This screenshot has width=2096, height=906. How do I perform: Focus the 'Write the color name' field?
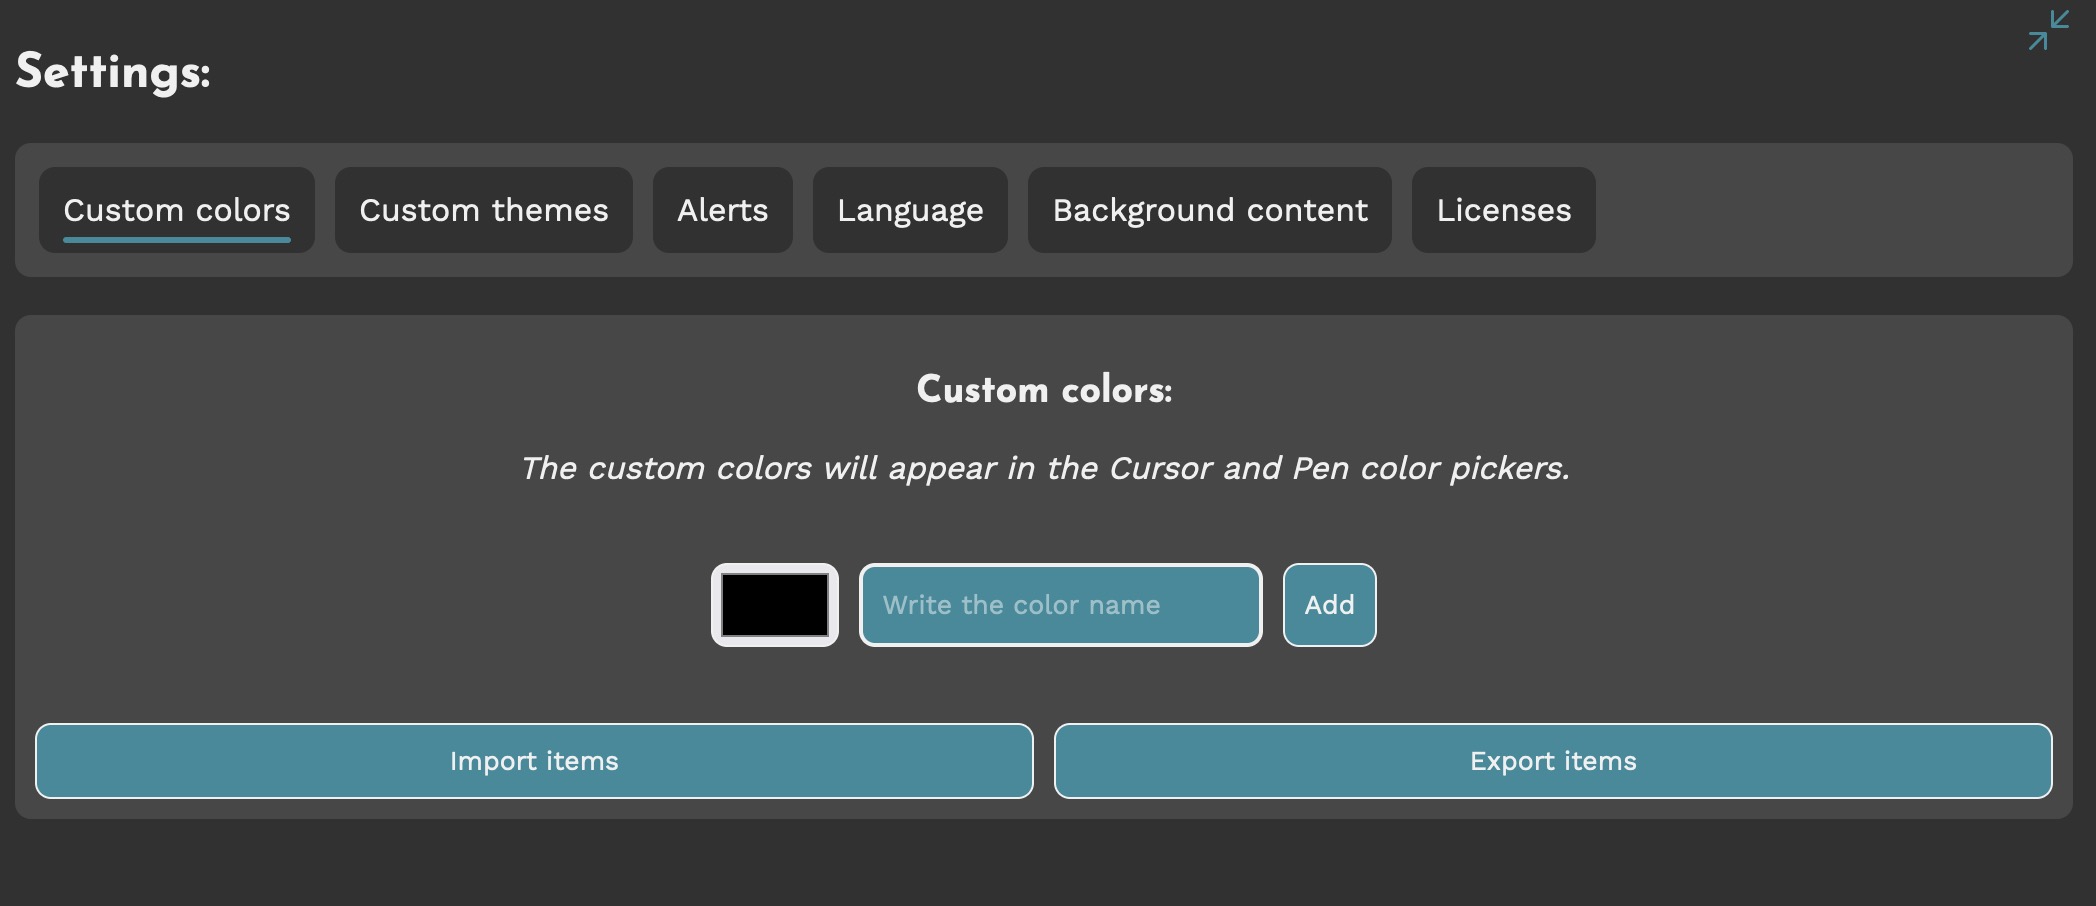point(1061,605)
